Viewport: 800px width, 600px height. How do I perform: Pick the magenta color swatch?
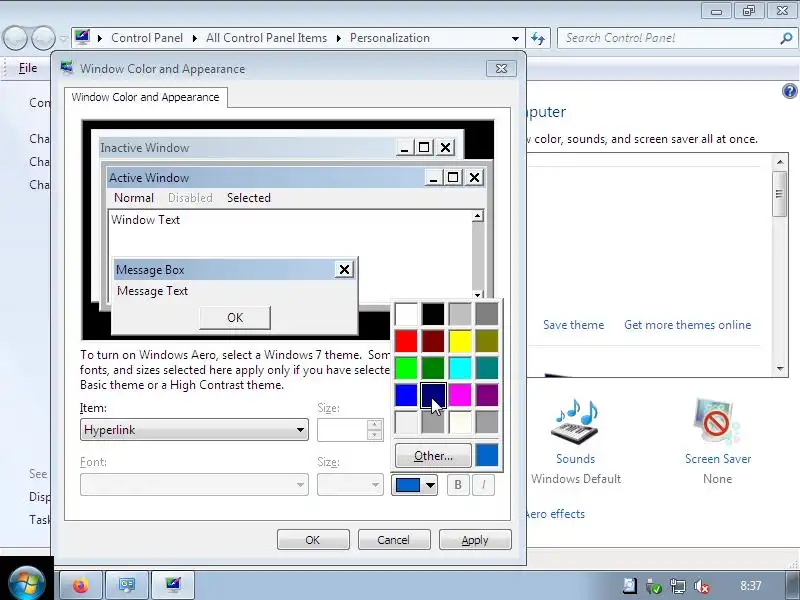click(460, 395)
